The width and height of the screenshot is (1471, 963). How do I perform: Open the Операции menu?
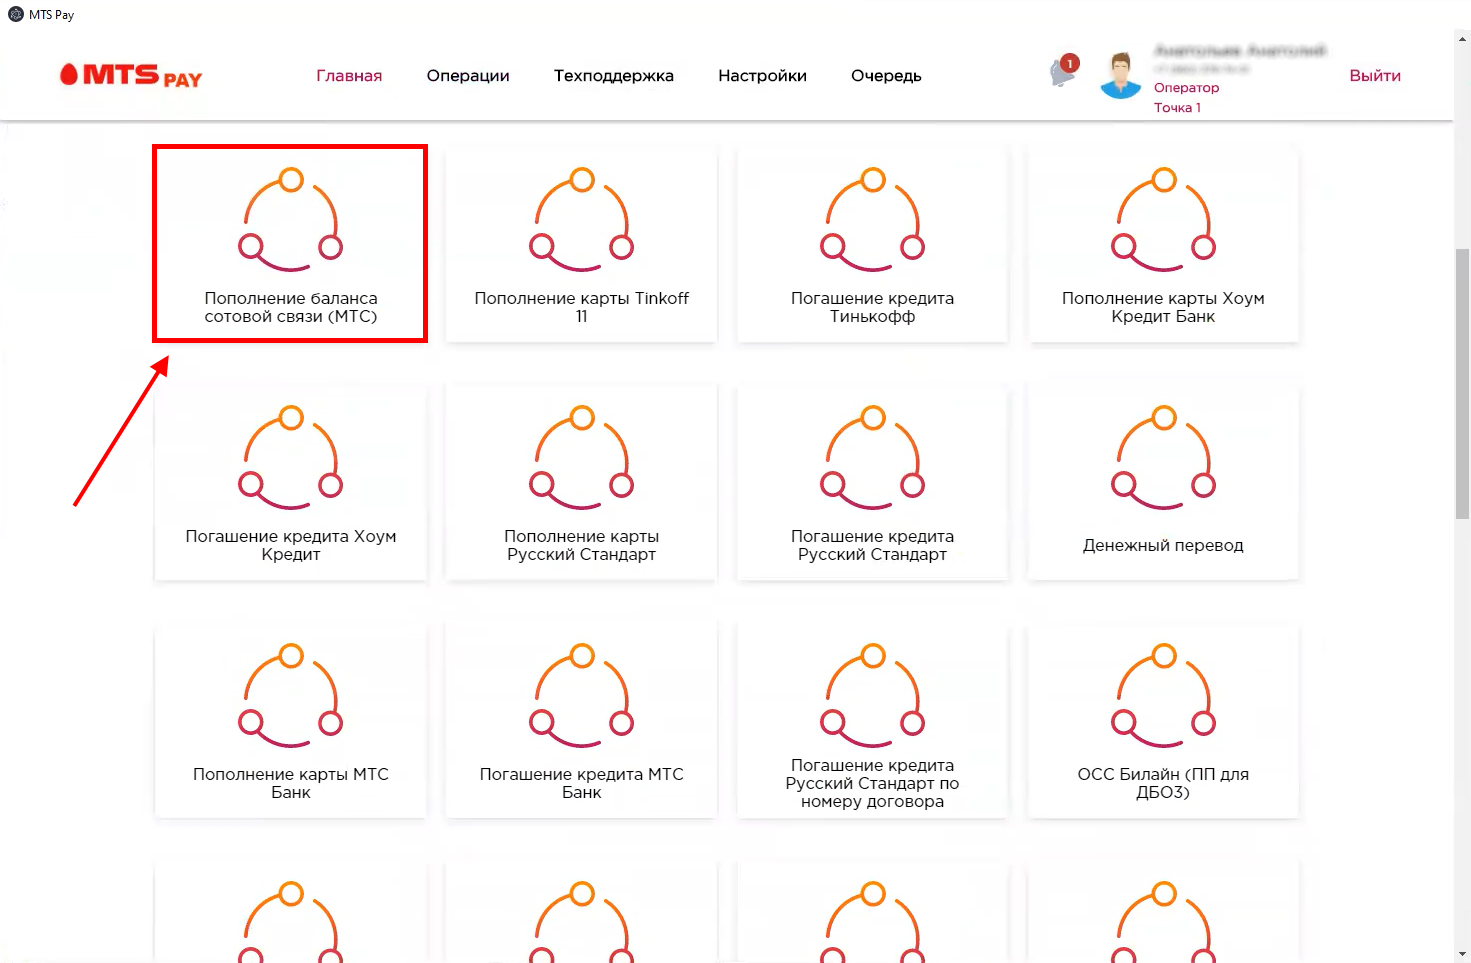[468, 76]
